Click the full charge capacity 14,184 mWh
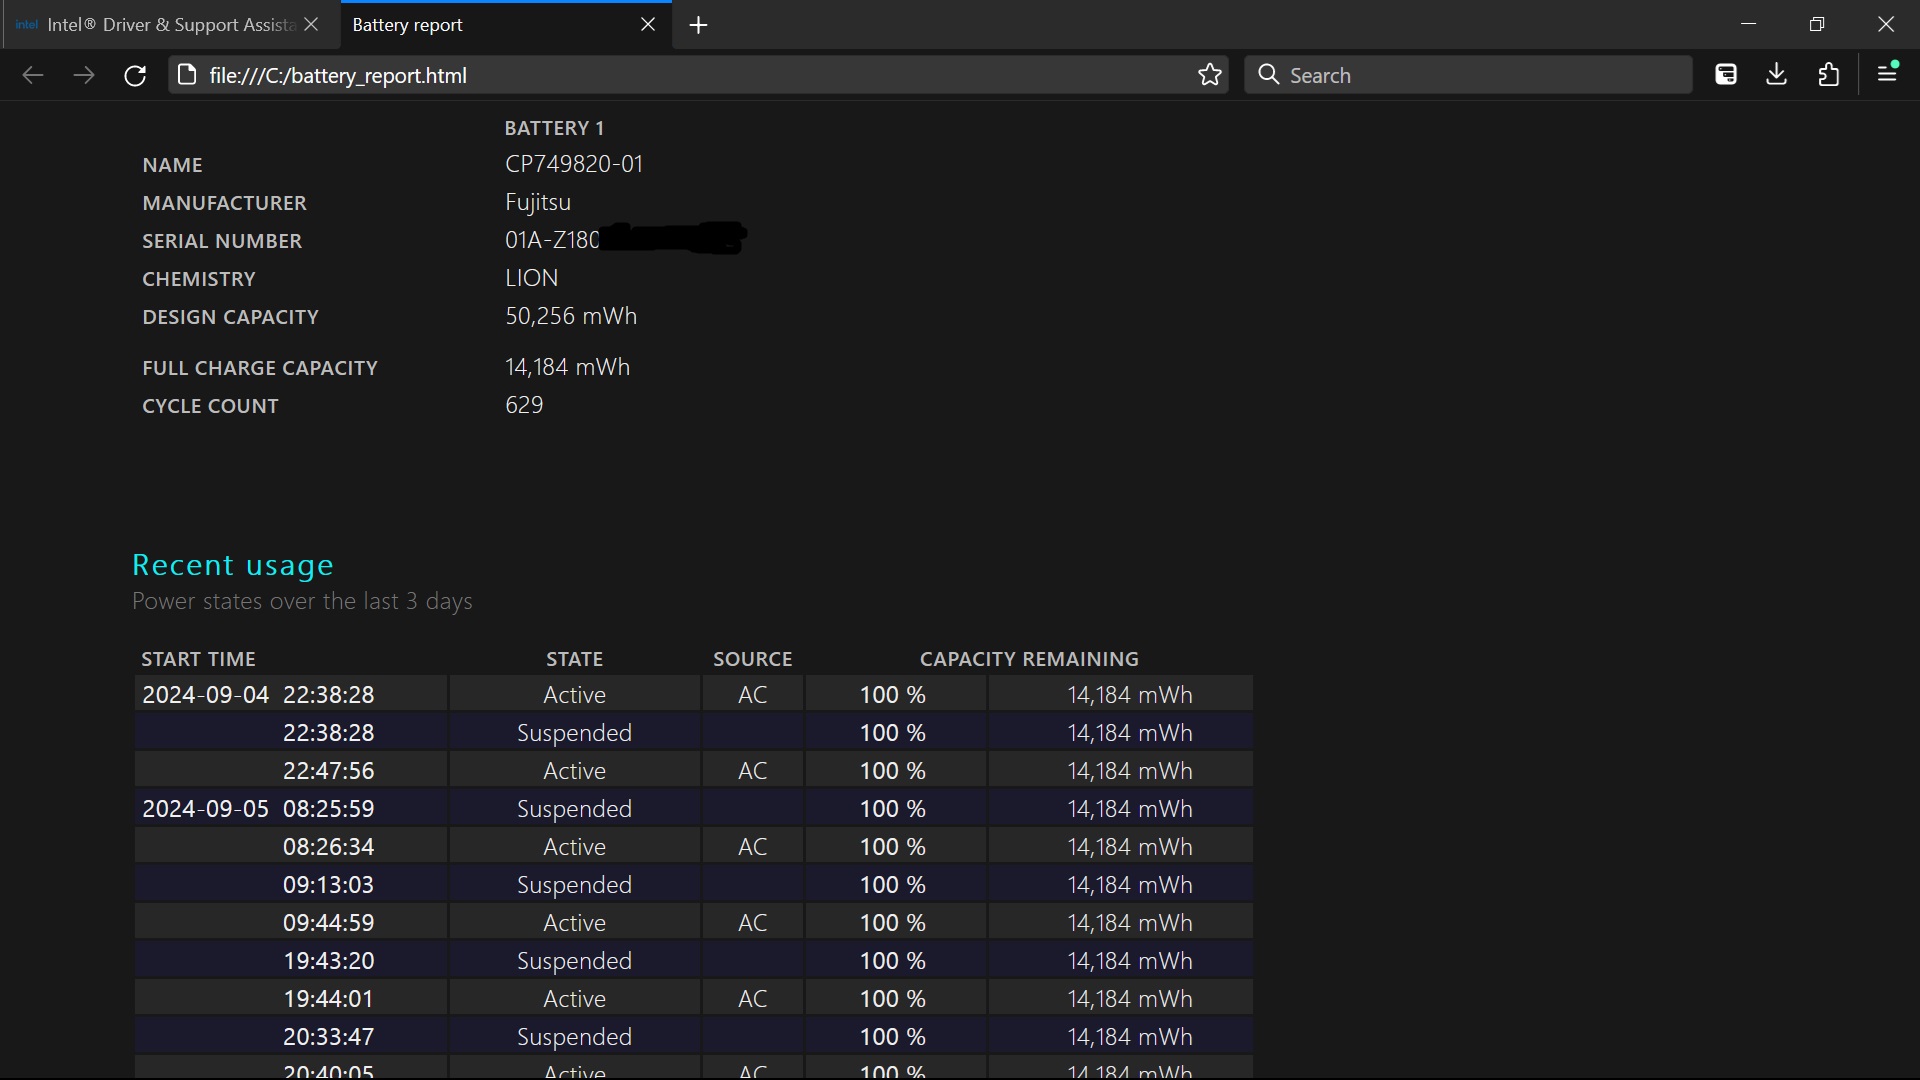Screen dimensions: 1920x1080 pos(567,367)
